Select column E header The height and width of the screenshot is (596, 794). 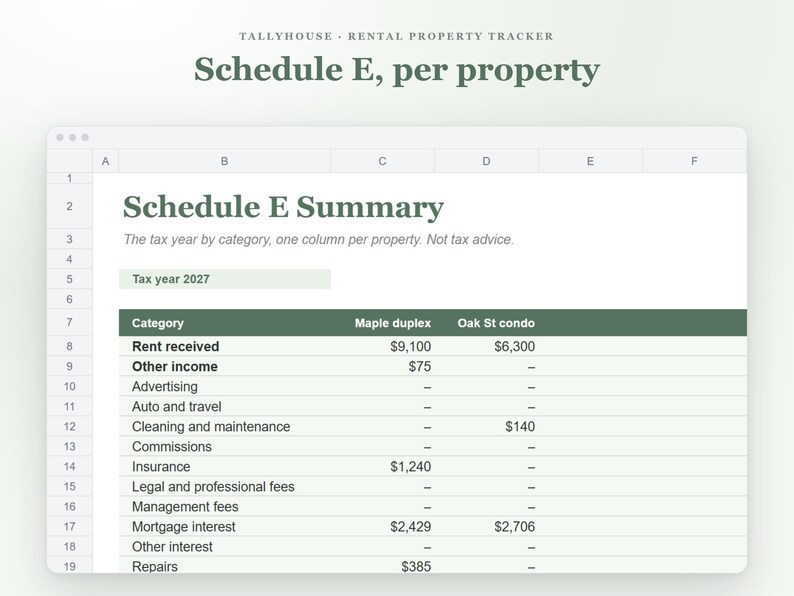[590, 161]
